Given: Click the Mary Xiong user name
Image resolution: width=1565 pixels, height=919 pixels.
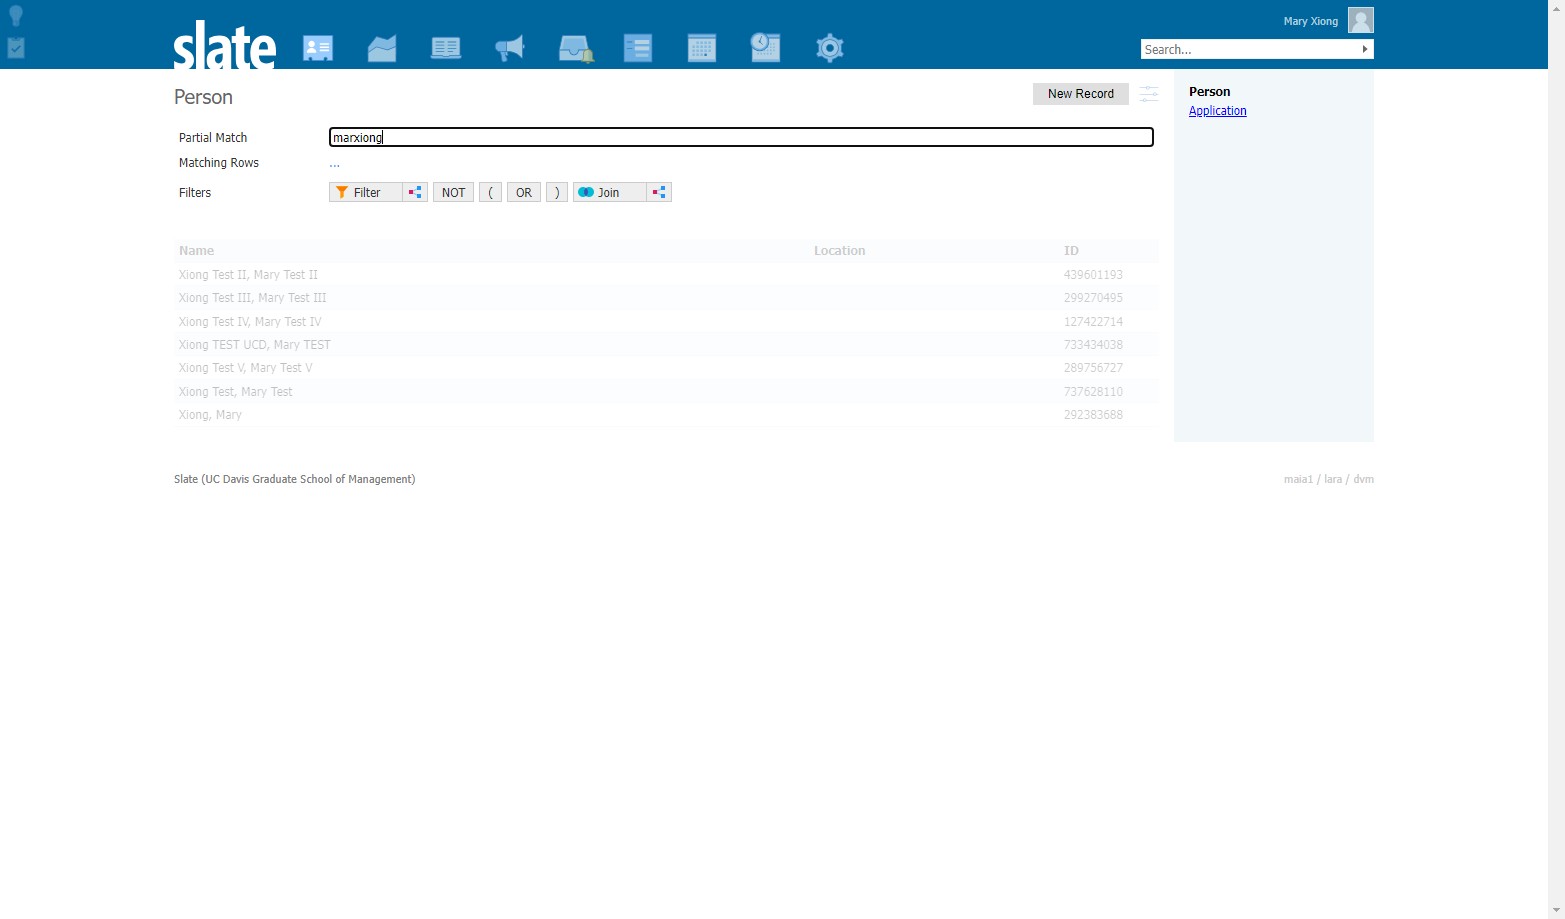Looking at the screenshot, I should (x=1311, y=21).
